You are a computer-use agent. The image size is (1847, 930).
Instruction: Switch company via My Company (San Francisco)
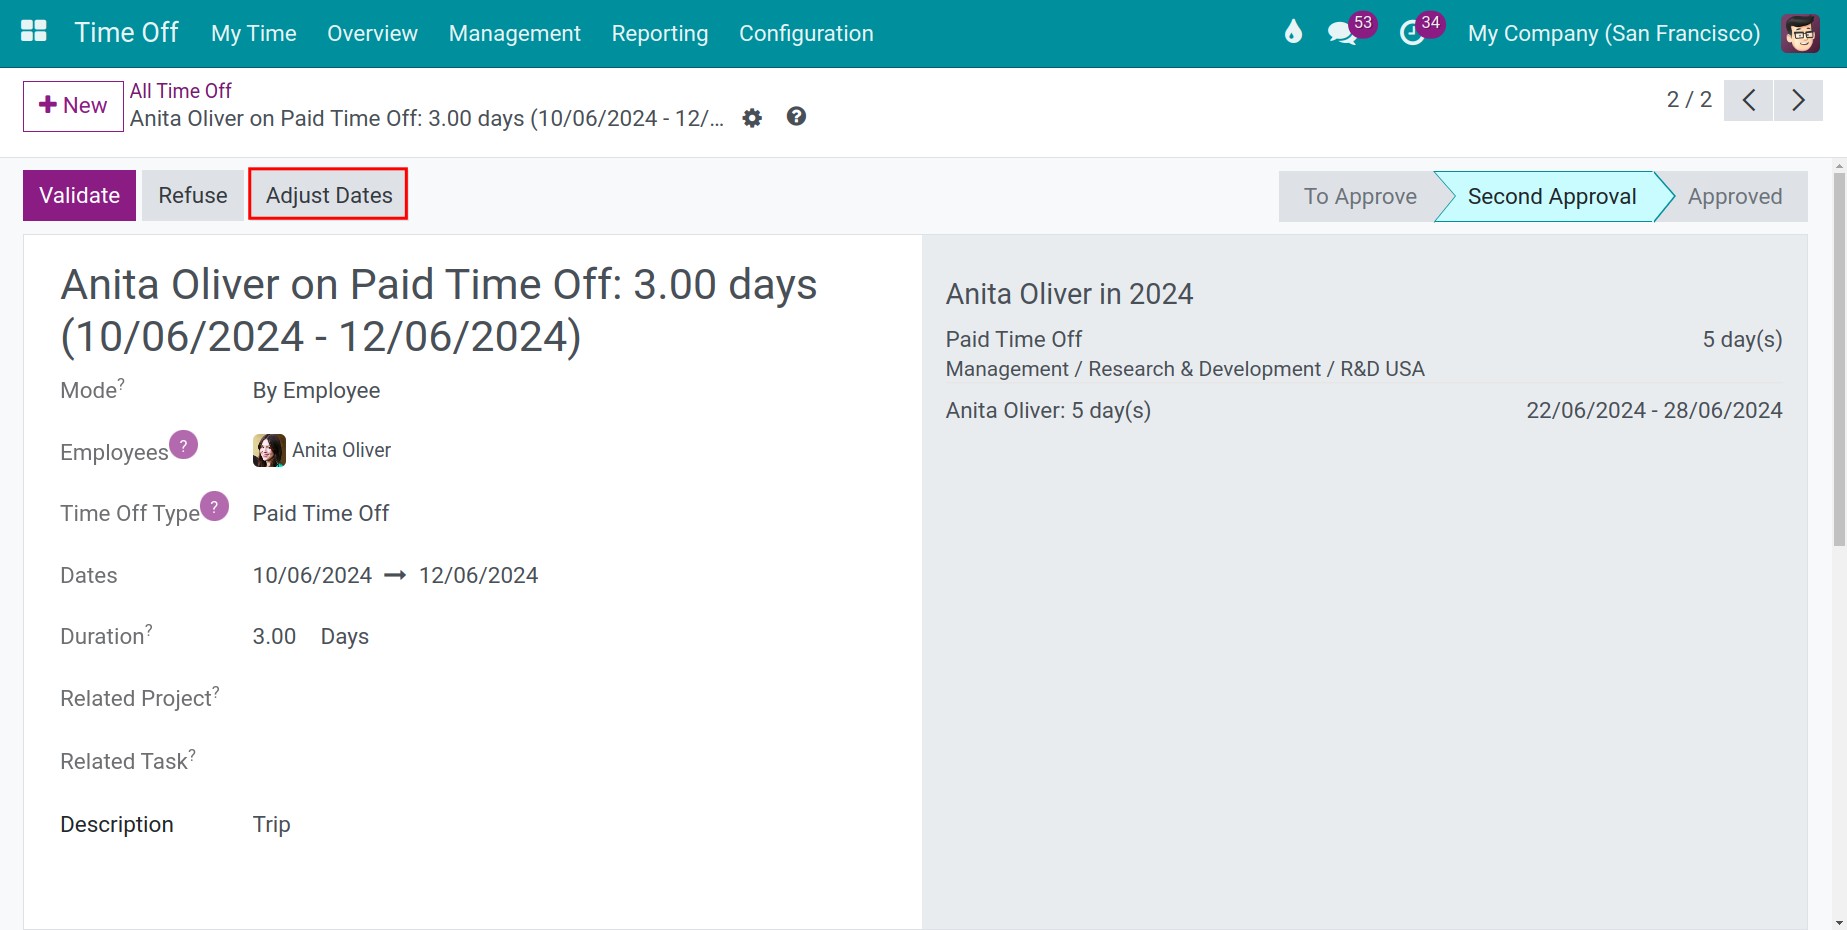[1613, 33]
